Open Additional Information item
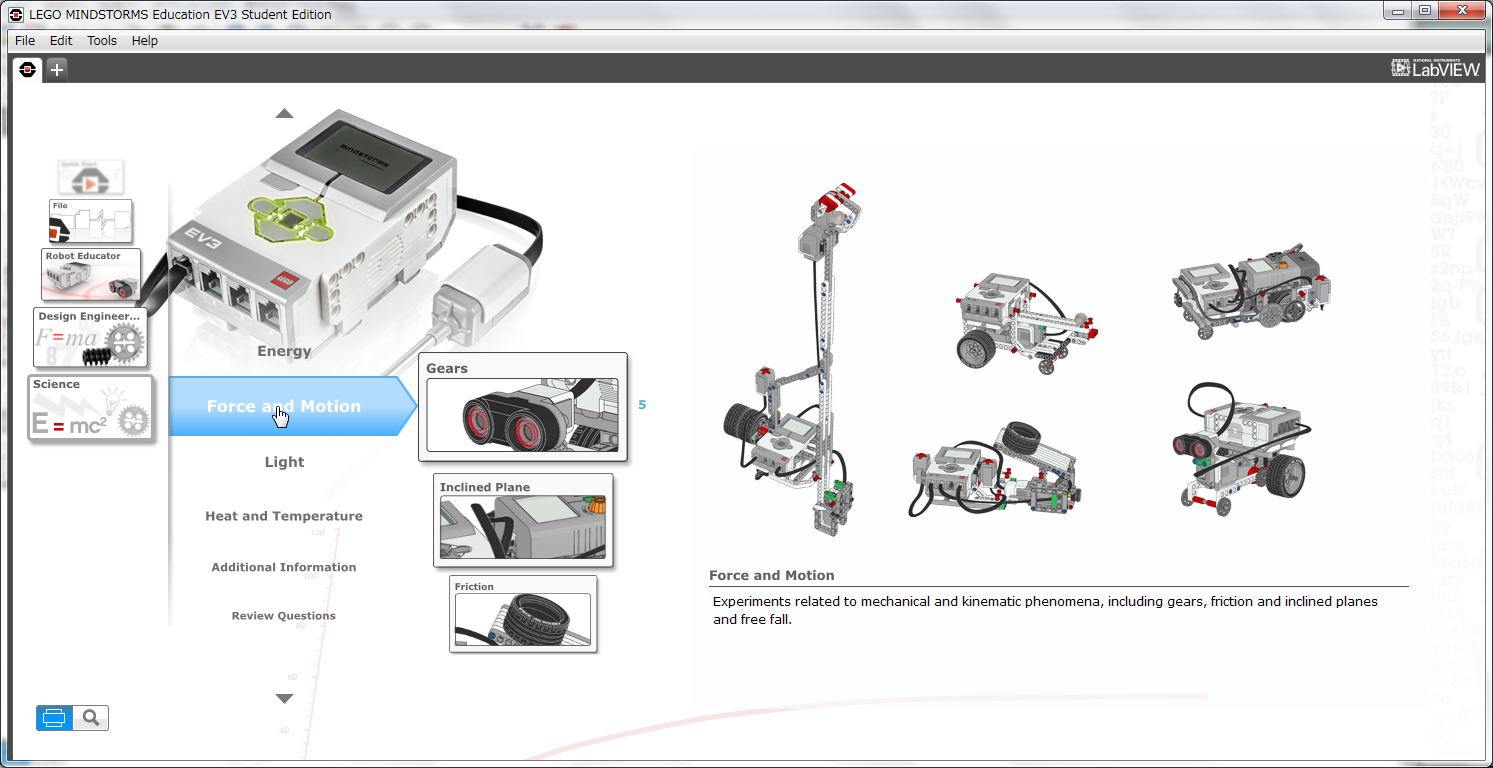Image resolution: width=1493 pixels, height=768 pixels. 284,567
